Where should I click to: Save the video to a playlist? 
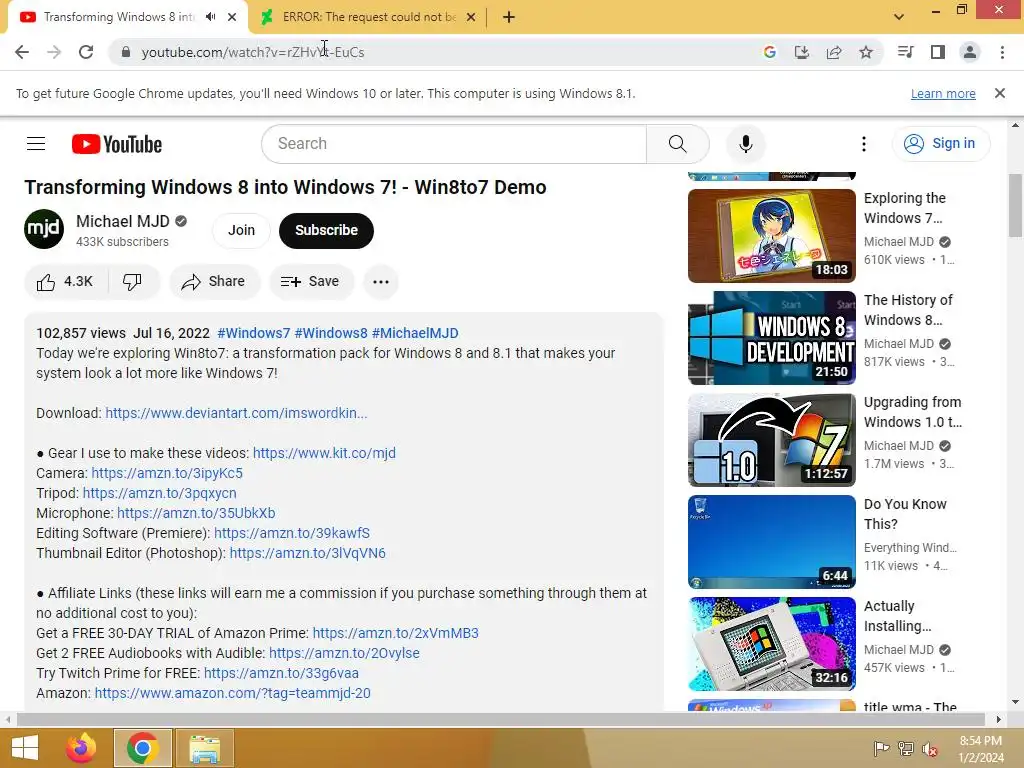[x=311, y=281]
